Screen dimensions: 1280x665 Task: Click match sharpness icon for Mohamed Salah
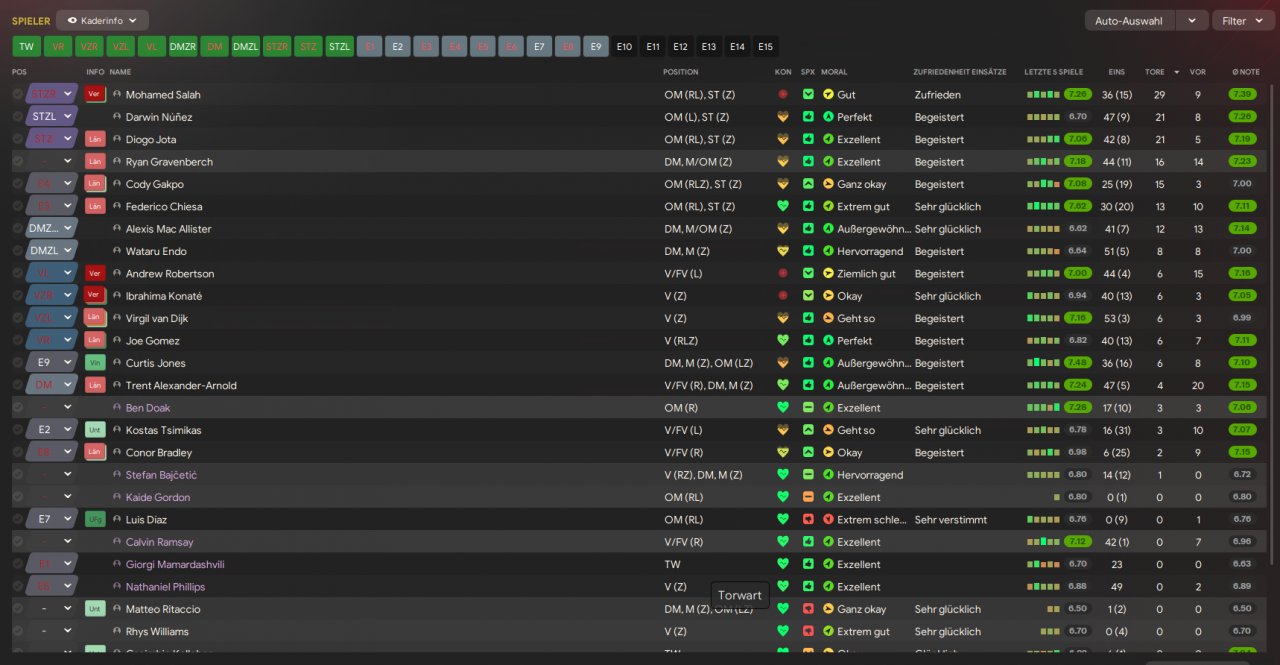click(x=808, y=94)
